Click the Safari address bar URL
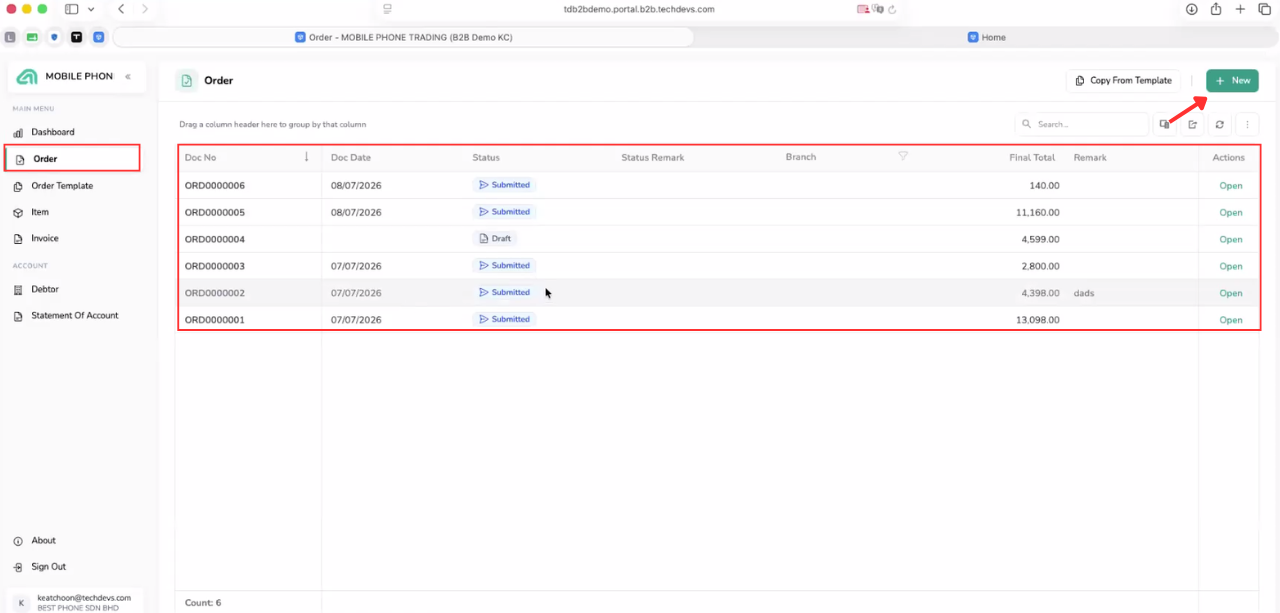 pyautogui.click(x=639, y=9)
